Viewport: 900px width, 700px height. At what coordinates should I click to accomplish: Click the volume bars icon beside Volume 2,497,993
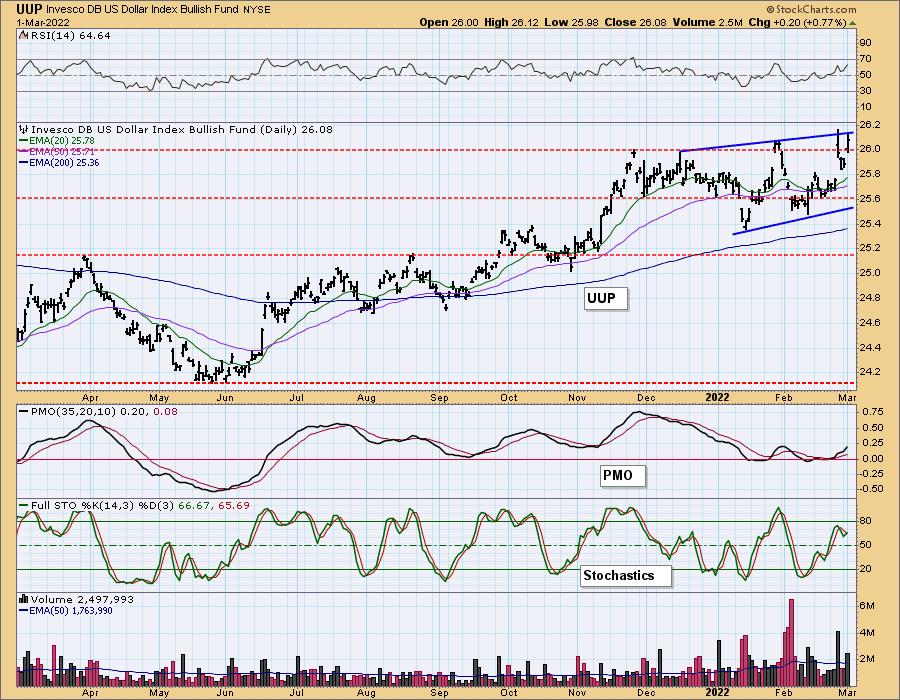point(24,600)
